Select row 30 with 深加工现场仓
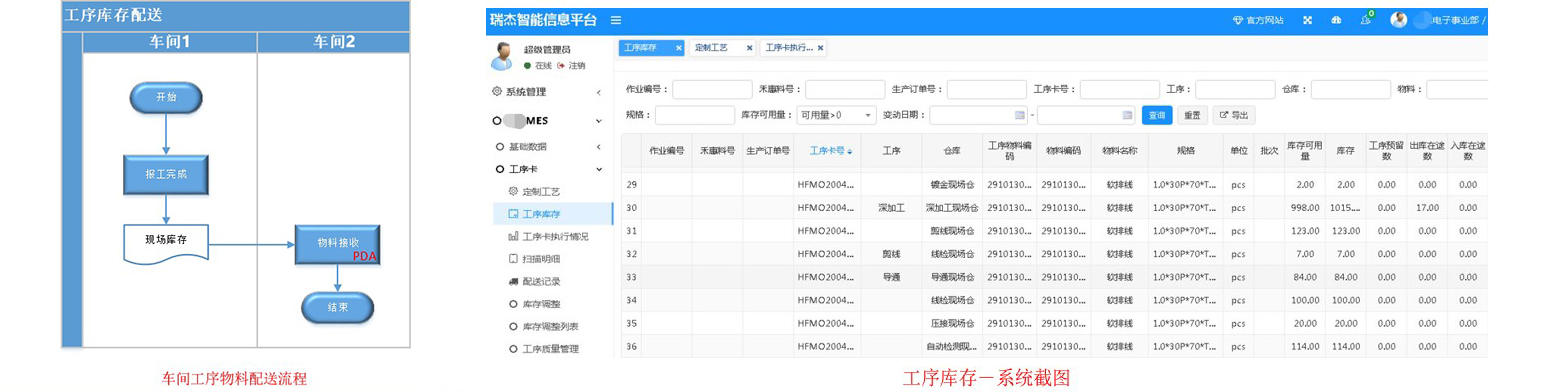 point(1055,208)
